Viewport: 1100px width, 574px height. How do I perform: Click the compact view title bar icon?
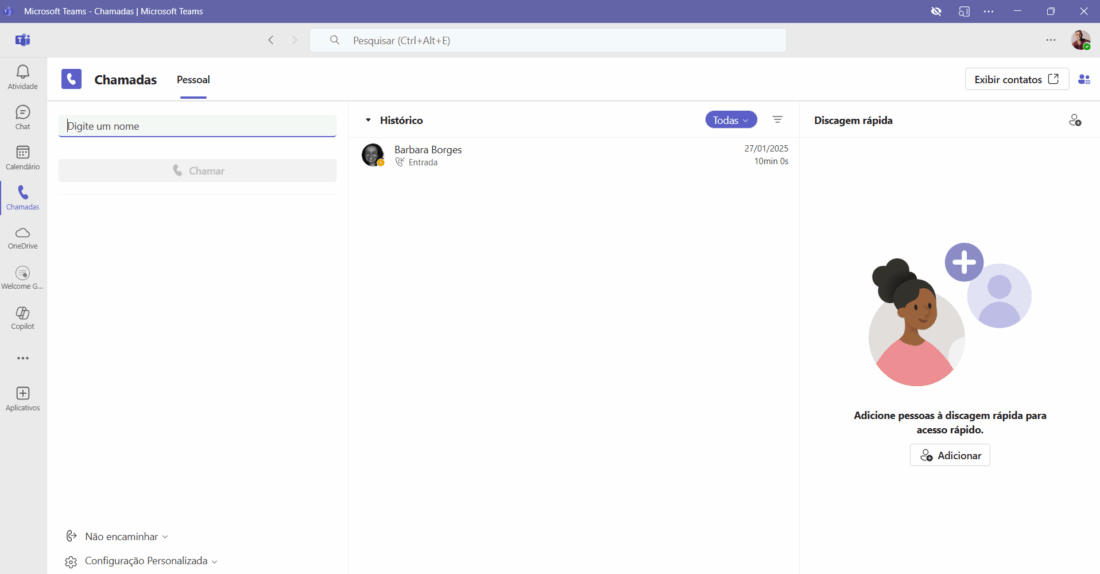[x=964, y=11]
